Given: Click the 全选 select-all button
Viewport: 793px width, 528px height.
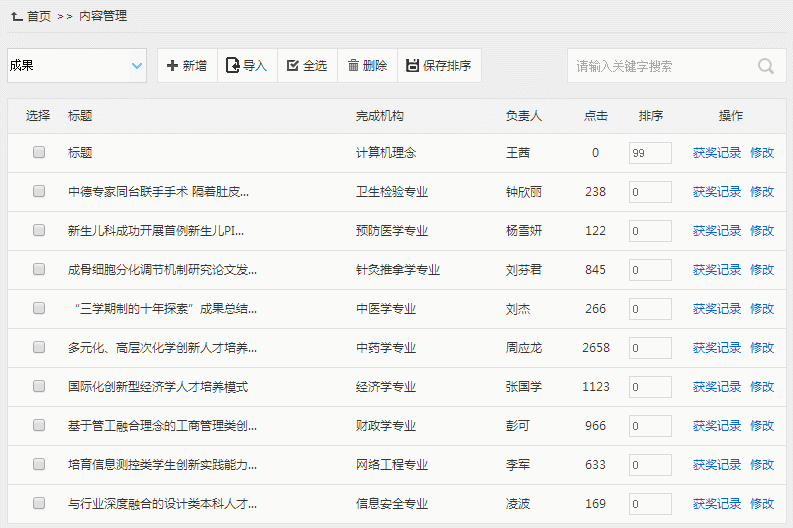Looking at the screenshot, I should (307, 66).
